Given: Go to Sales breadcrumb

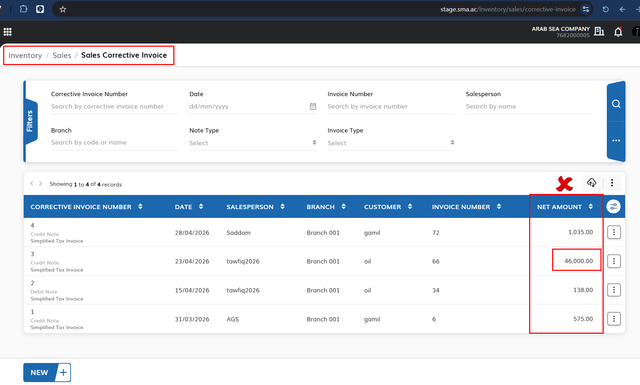Looking at the screenshot, I should [62, 56].
